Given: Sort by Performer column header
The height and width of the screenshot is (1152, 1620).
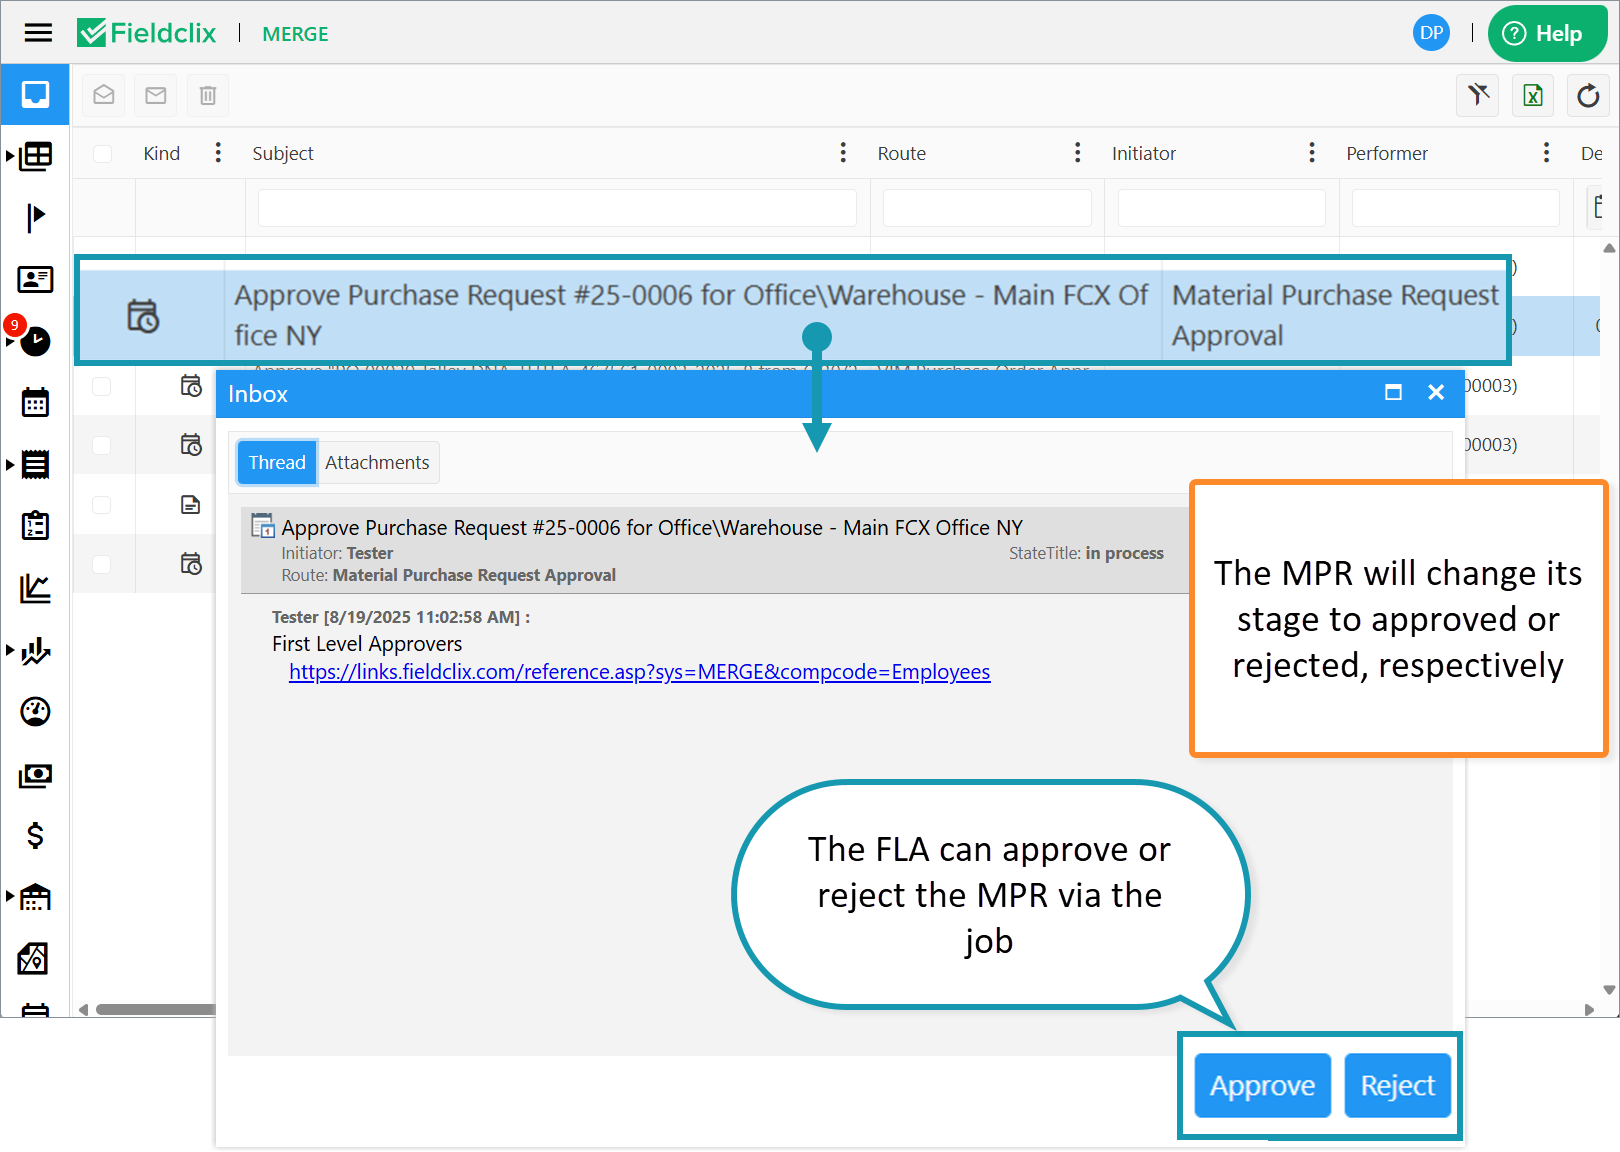Looking at the screenshot, I should coord(1387,153).
